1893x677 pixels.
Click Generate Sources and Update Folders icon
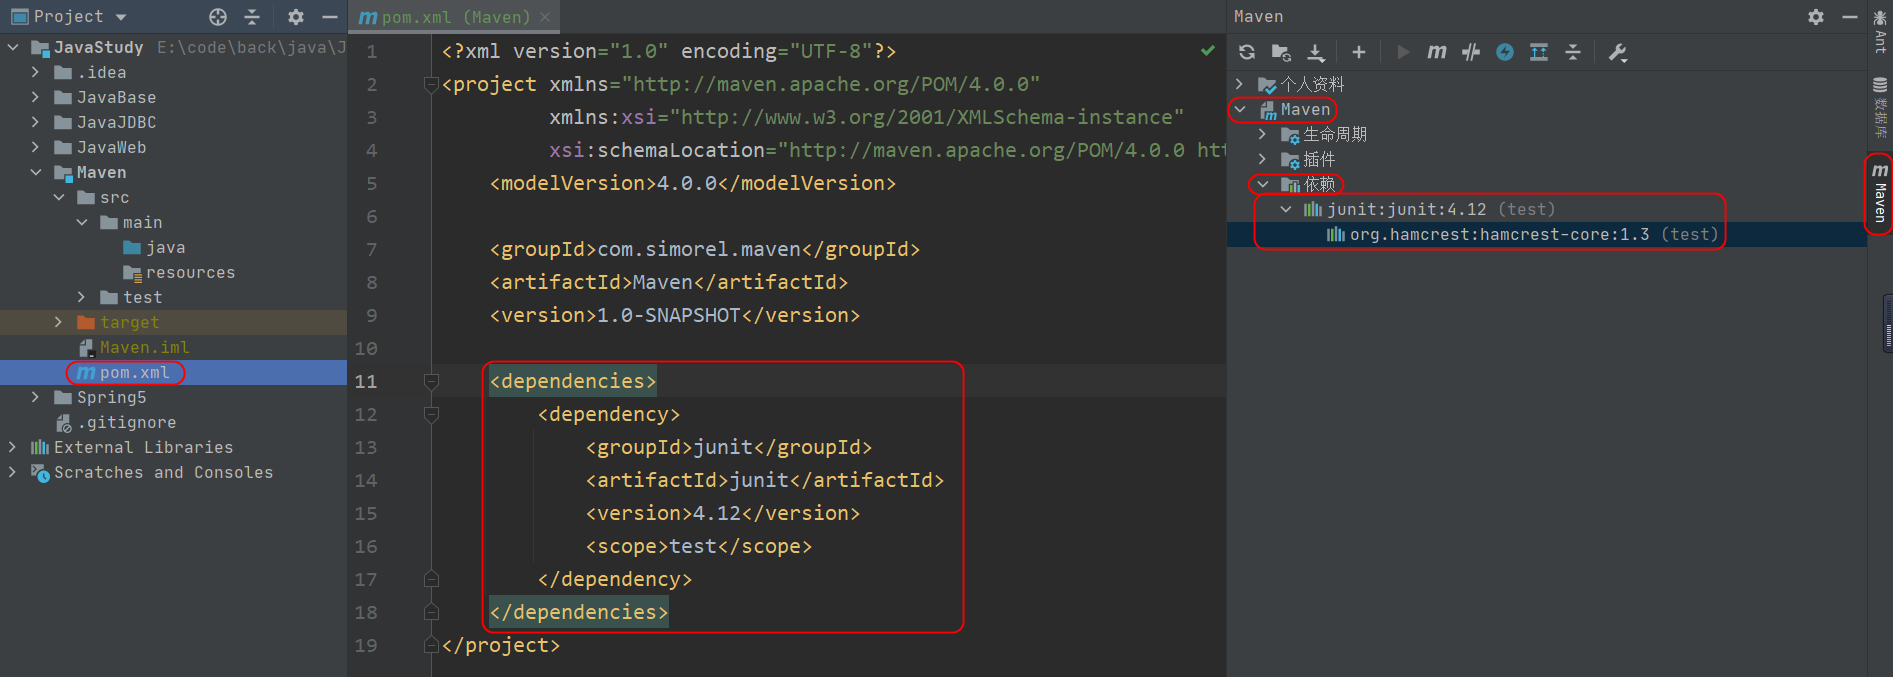1281,52
